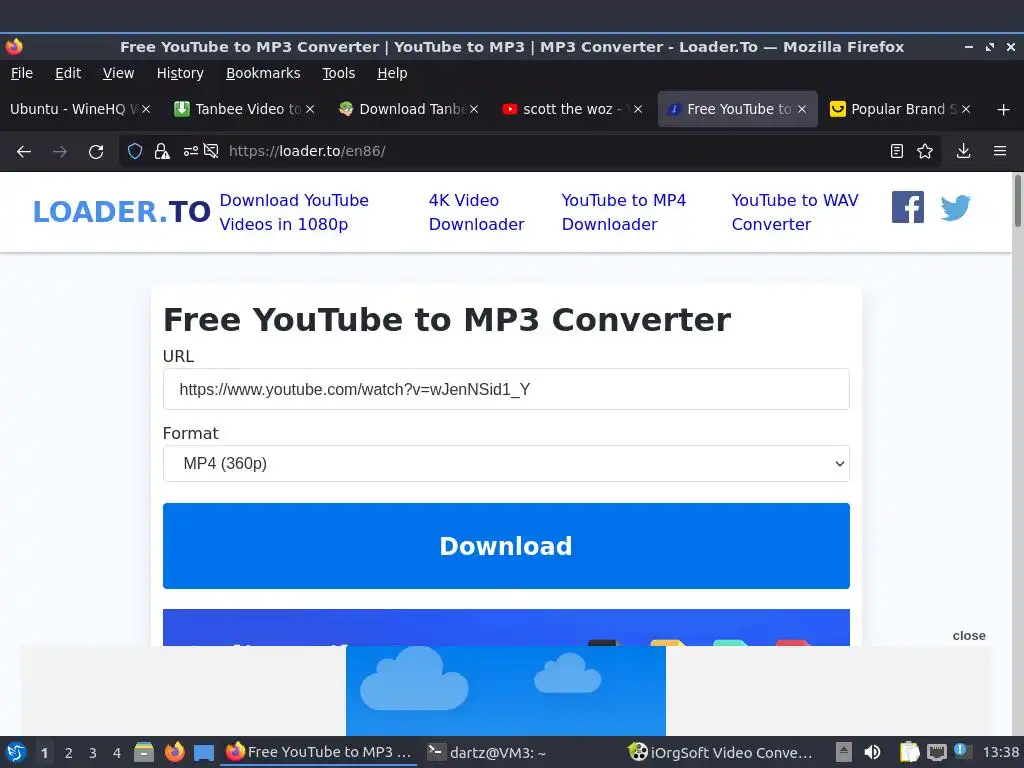
Task: Close the Tanbee Video tab
Action: 310,109
